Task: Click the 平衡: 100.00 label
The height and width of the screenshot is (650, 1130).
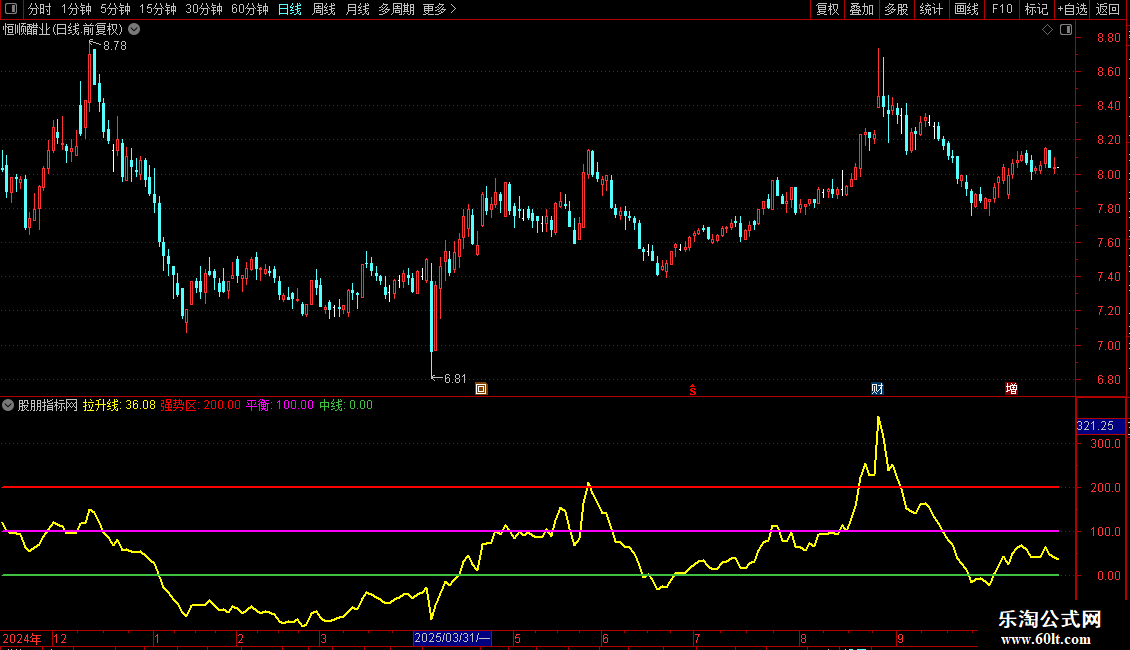Action: (x=280, y=405)
